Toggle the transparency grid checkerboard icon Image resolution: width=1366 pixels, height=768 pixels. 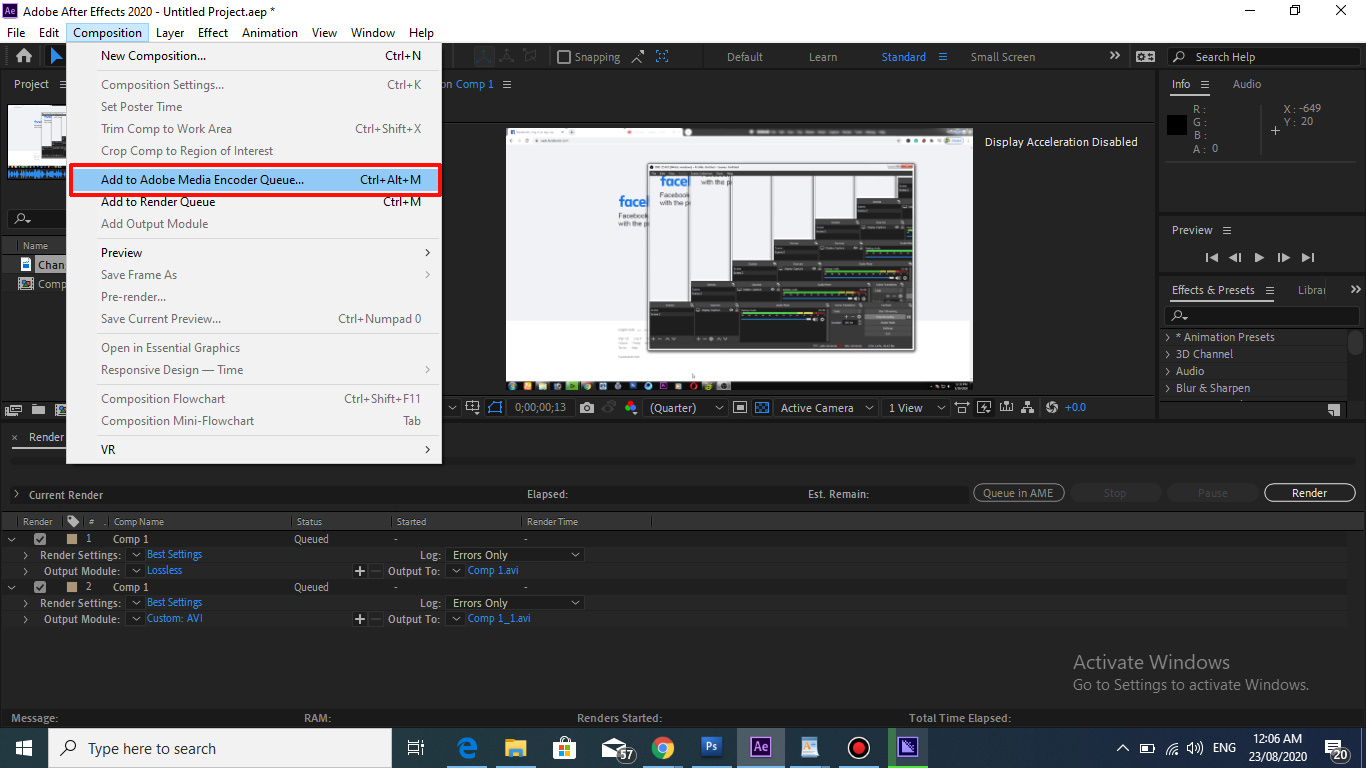pyautogui.click(x=764, y=407)
